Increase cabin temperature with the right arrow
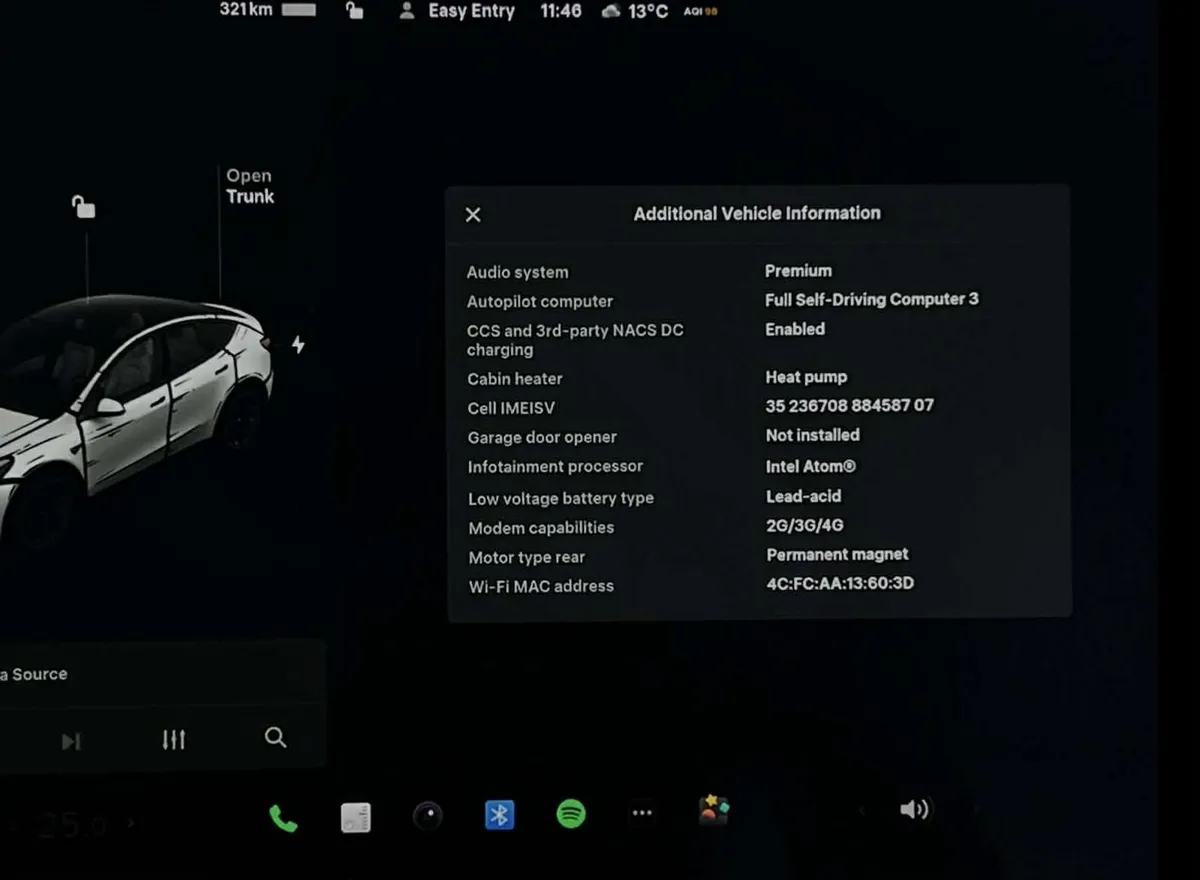This screenshot has height=880, width=1200. 131,824
